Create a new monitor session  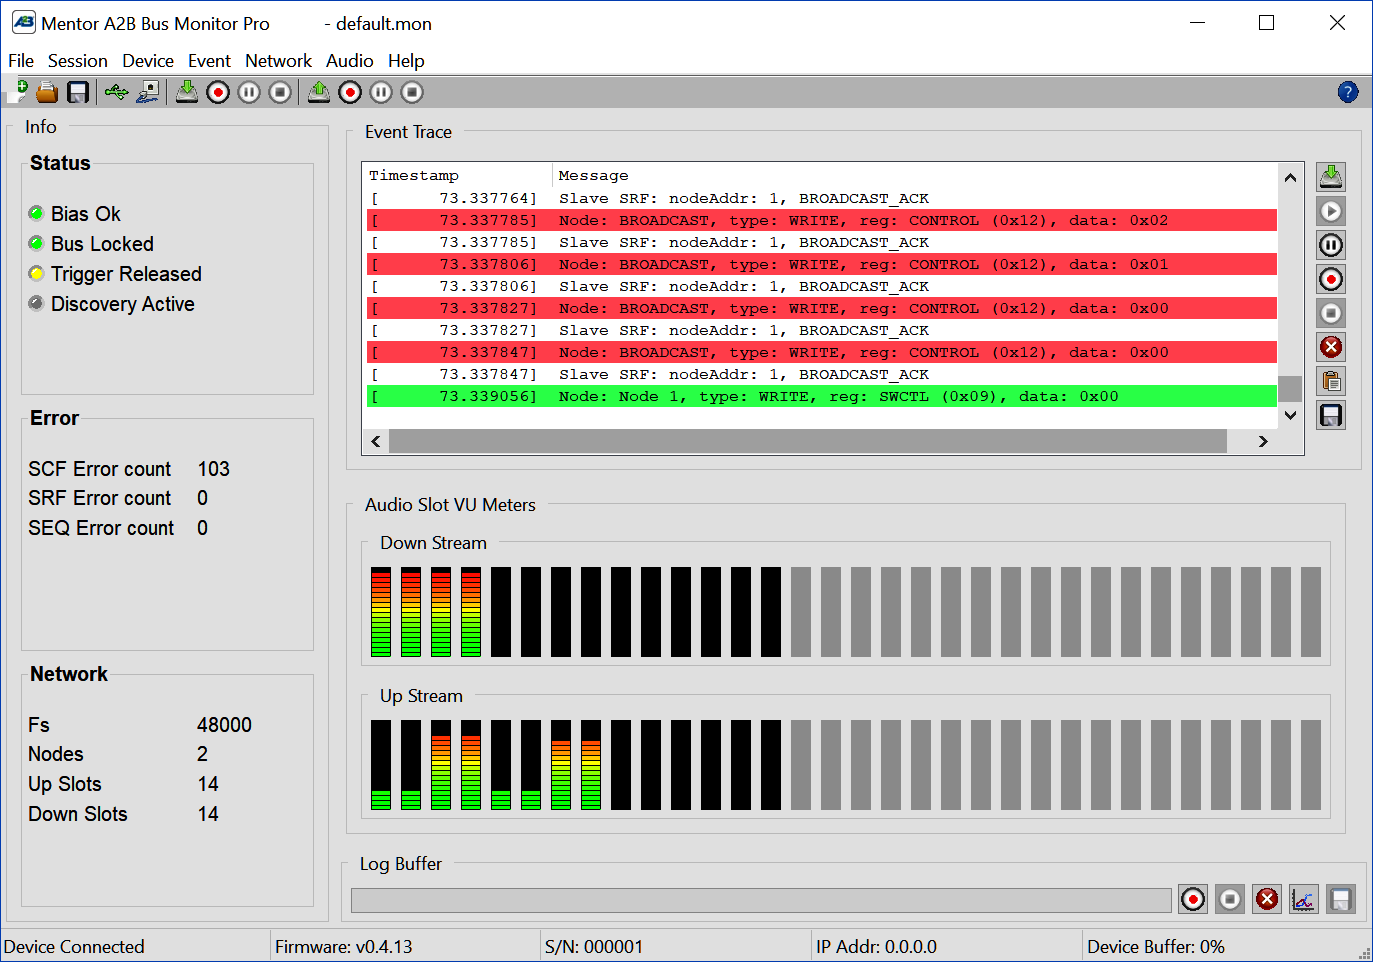19,91
